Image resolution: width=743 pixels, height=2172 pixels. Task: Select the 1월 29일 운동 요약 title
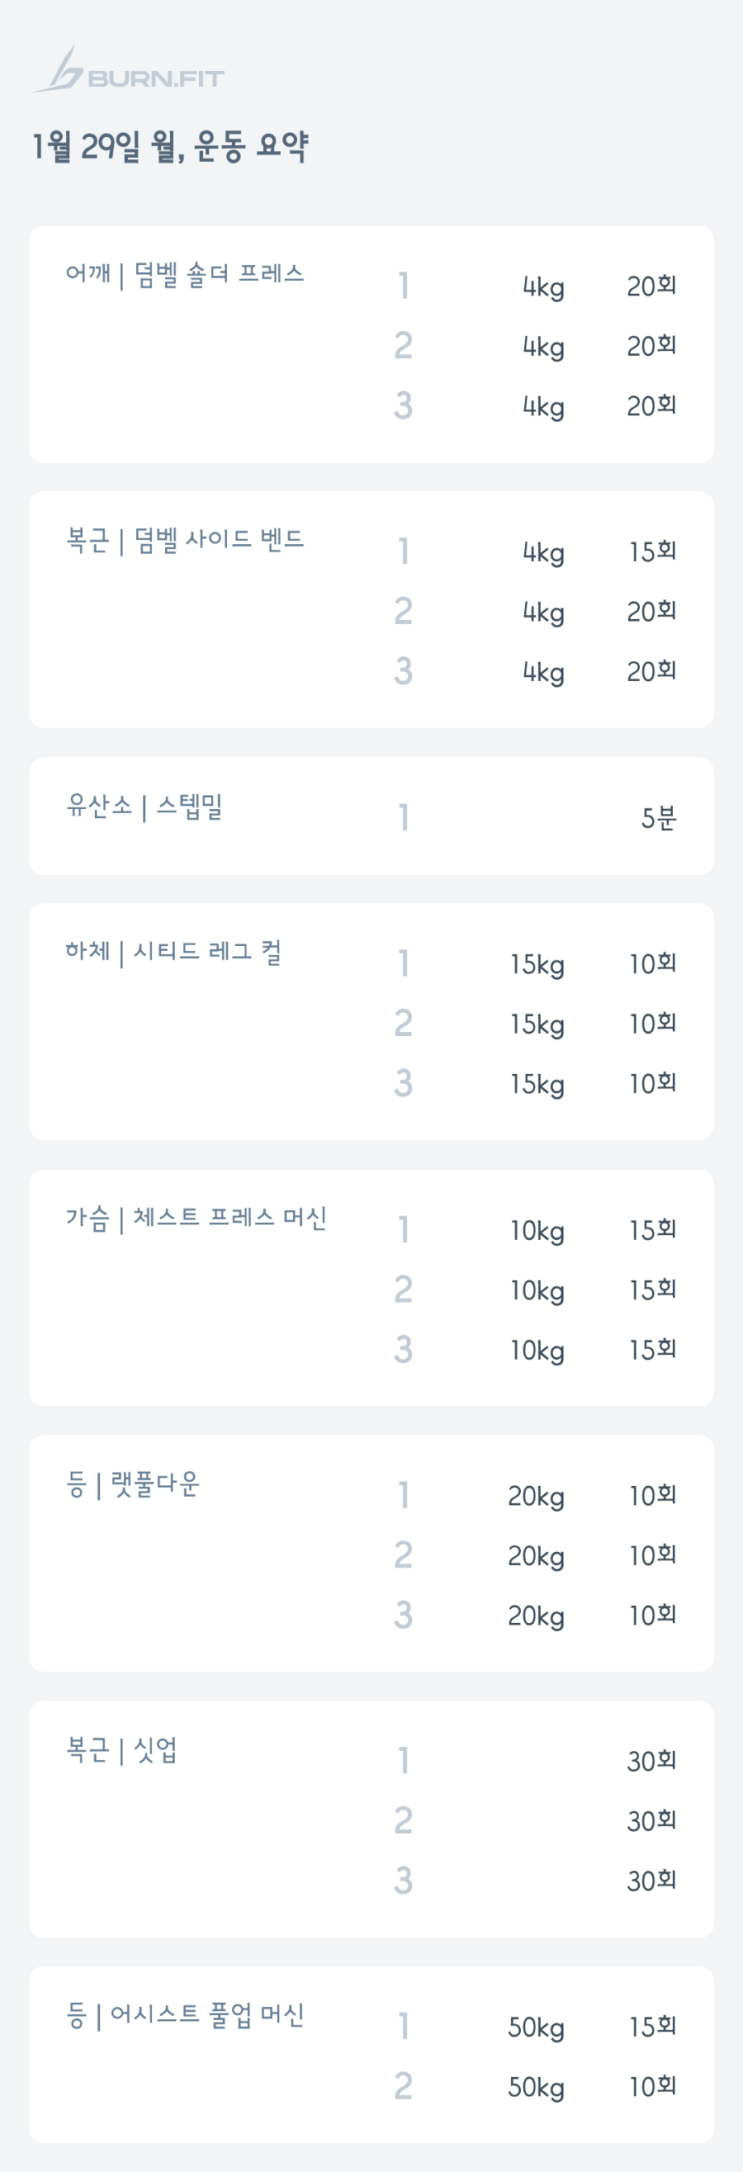(170, 148)
